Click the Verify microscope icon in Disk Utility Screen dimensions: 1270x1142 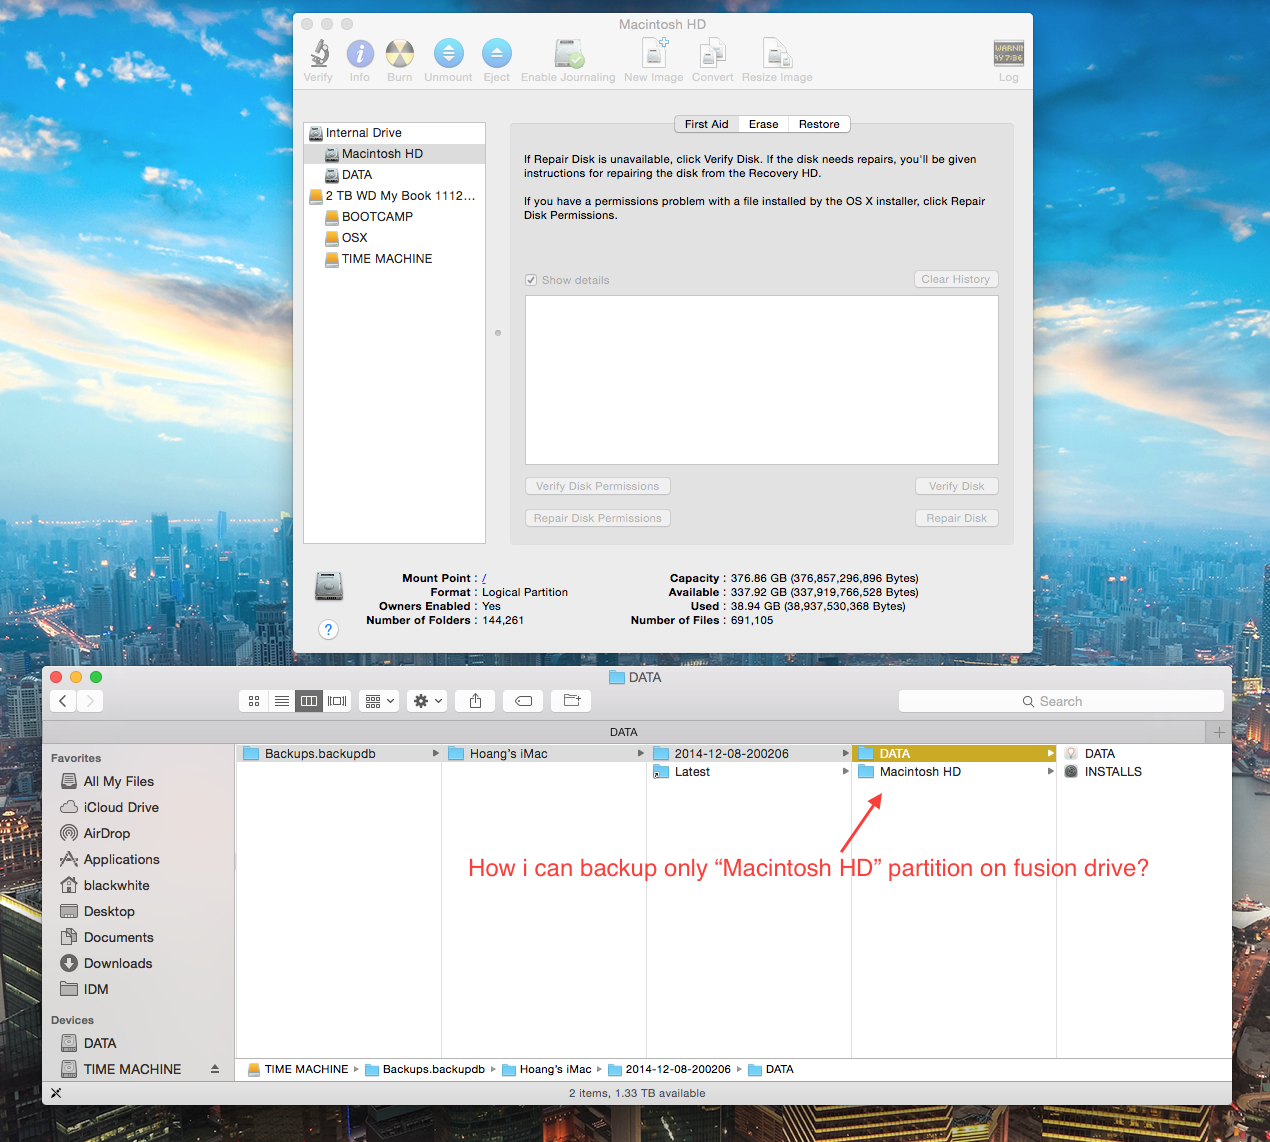click(x=318, y=54)
